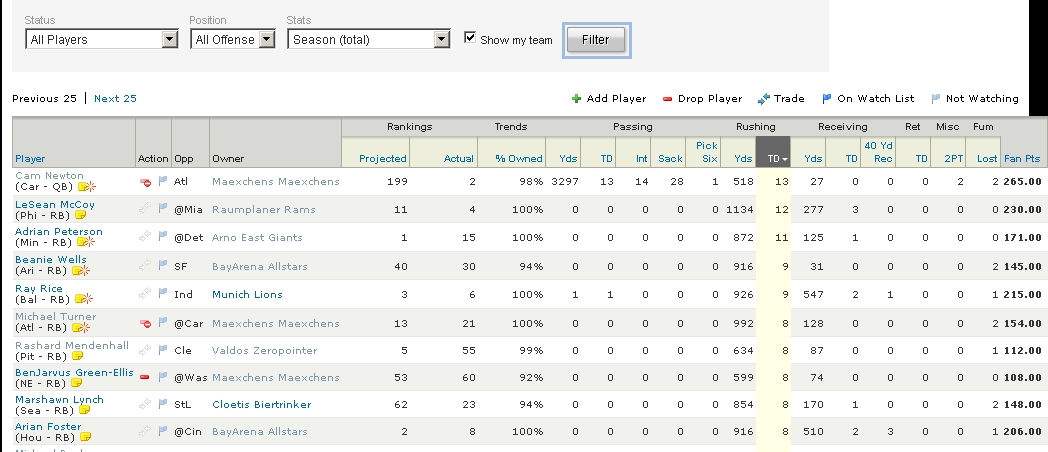Click the trade icon for Adrian Peterson
This screenshot has width=1048, height=452.
(x=145, y=238)
